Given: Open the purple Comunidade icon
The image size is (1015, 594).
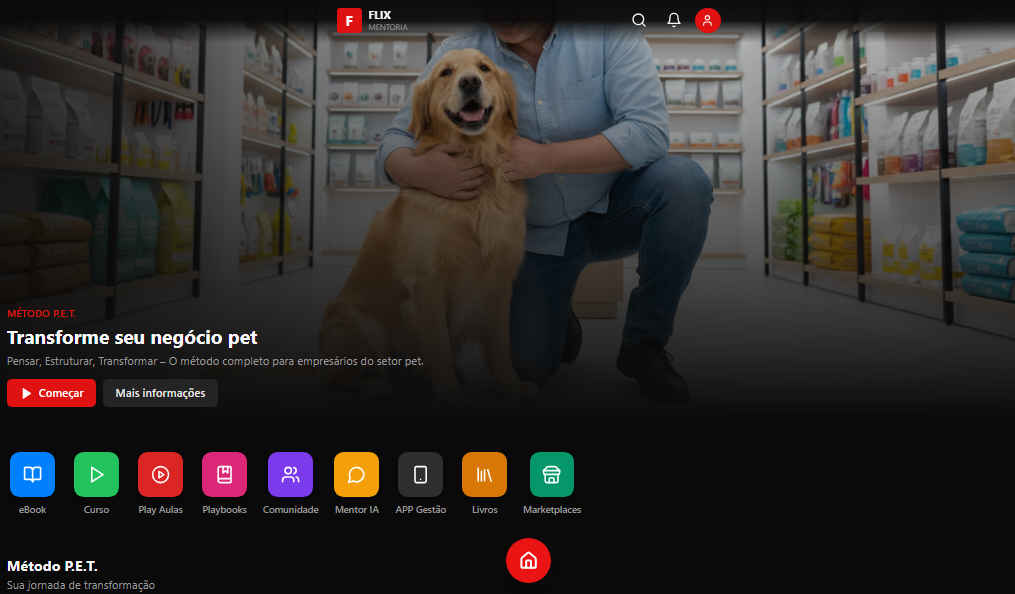Looking at the screenshot, I should tap(291, 474).
